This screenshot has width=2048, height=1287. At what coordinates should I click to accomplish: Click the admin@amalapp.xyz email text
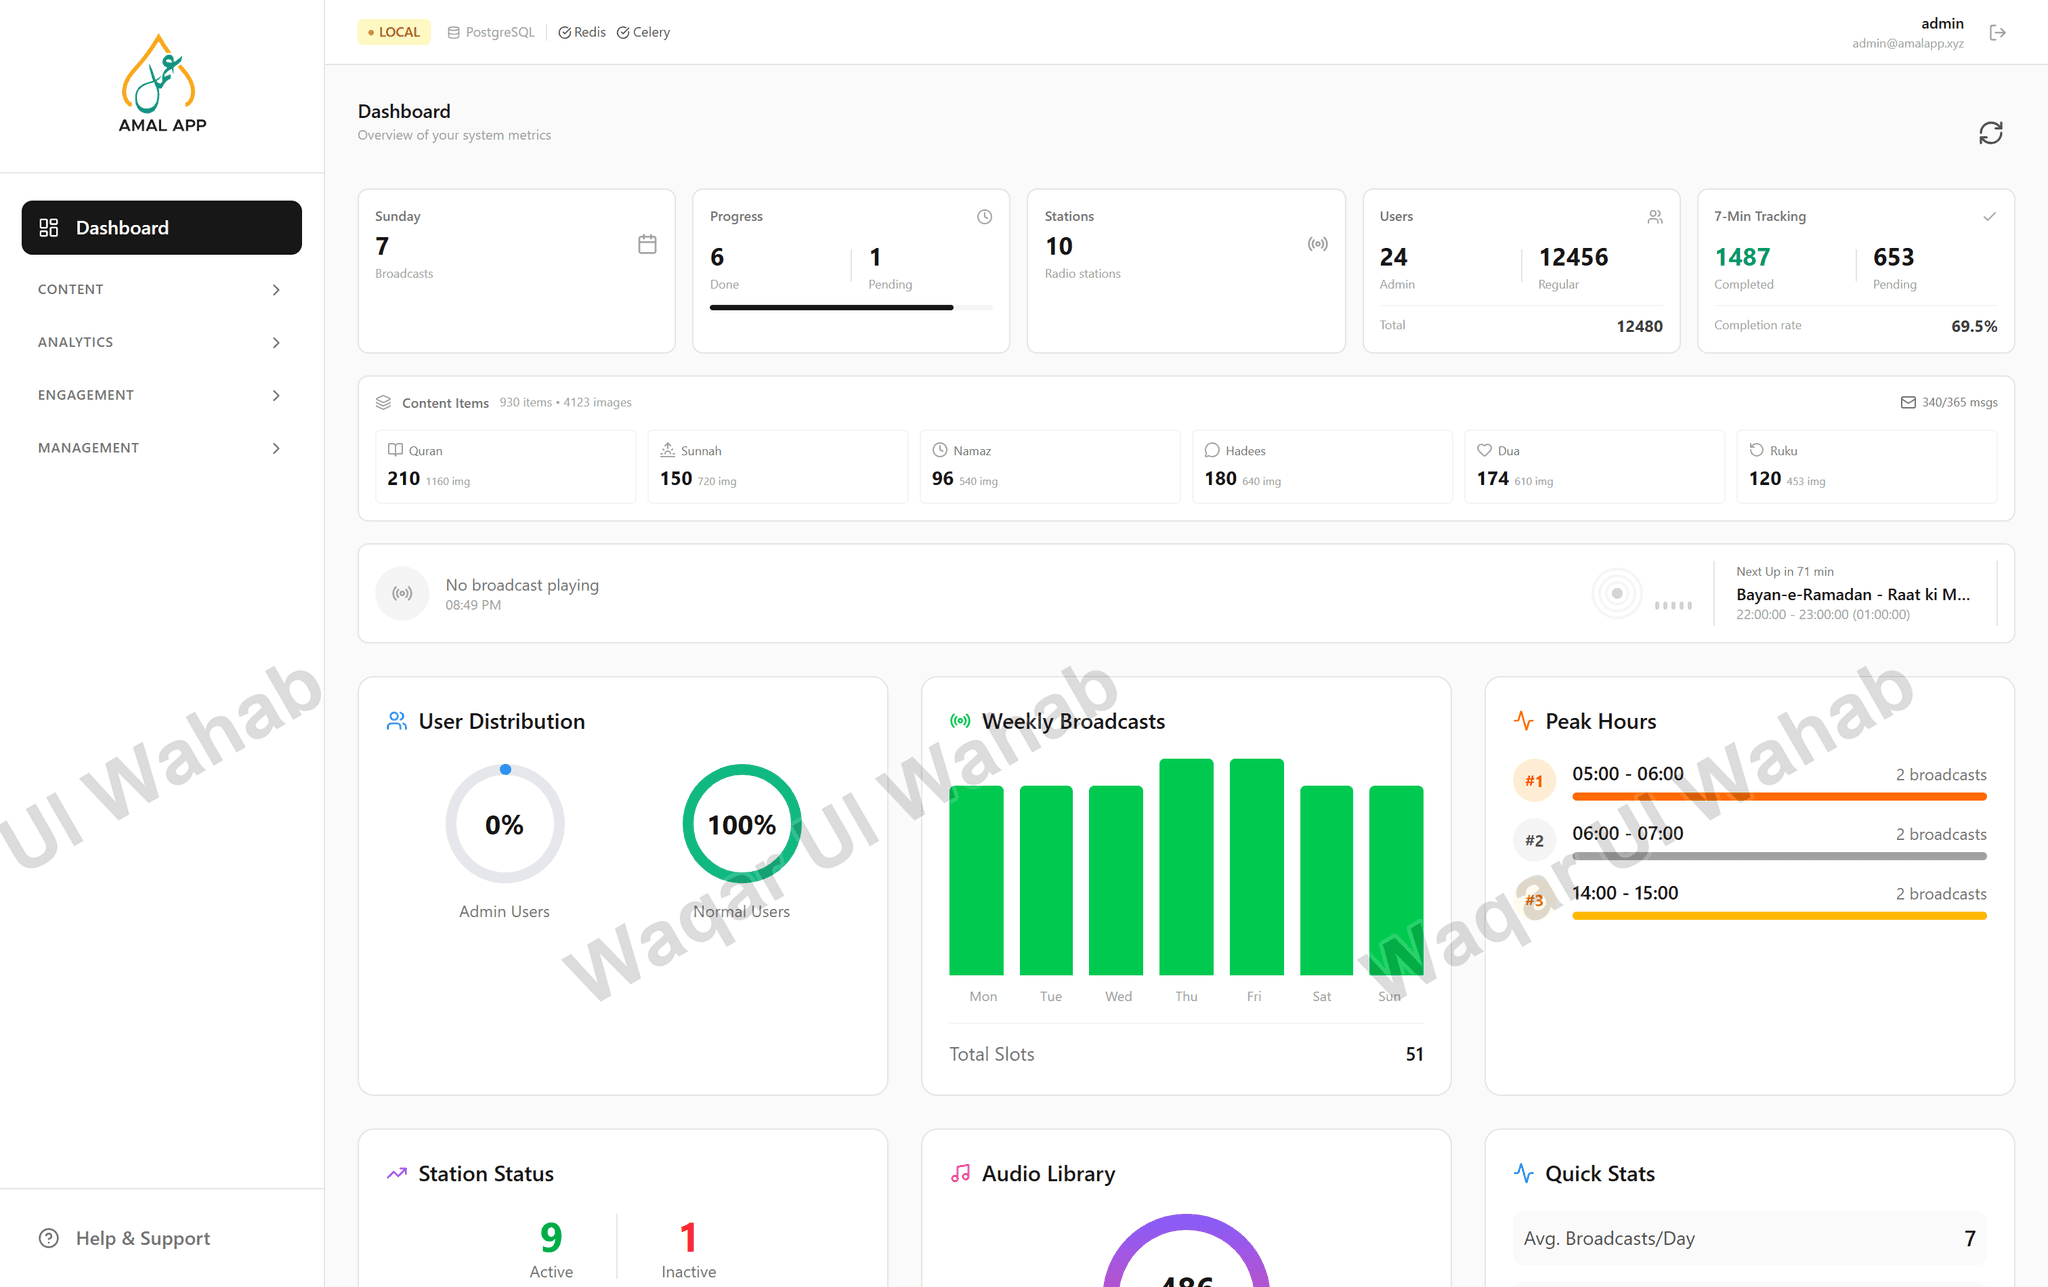pos(1907,44)
